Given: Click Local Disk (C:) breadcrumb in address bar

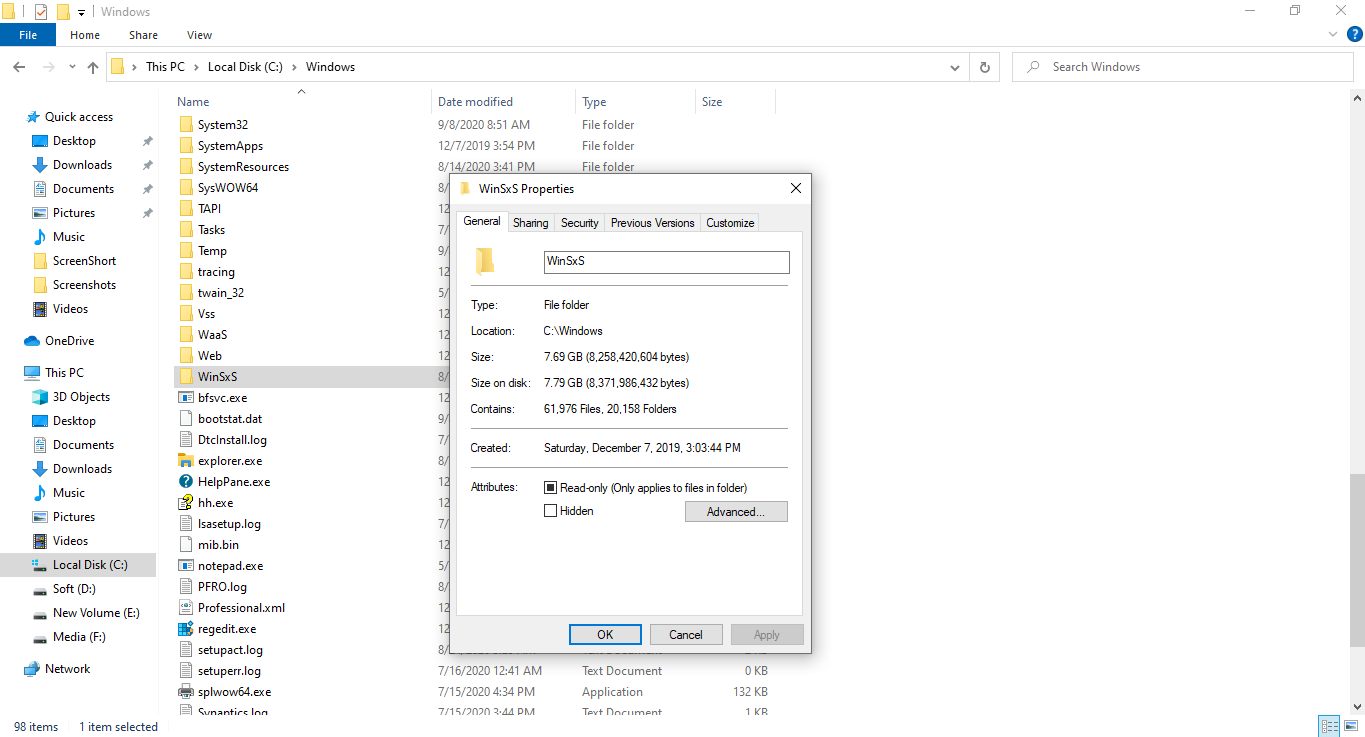Looking at the screenshot, I should [246, 67].
